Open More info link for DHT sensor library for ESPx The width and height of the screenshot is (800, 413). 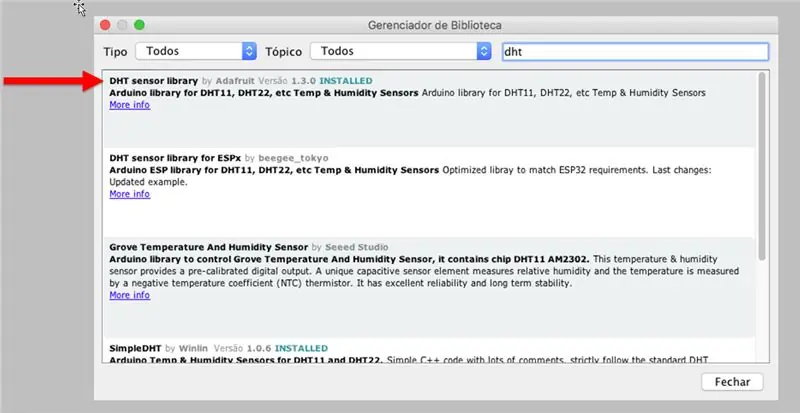coord(130,194)
